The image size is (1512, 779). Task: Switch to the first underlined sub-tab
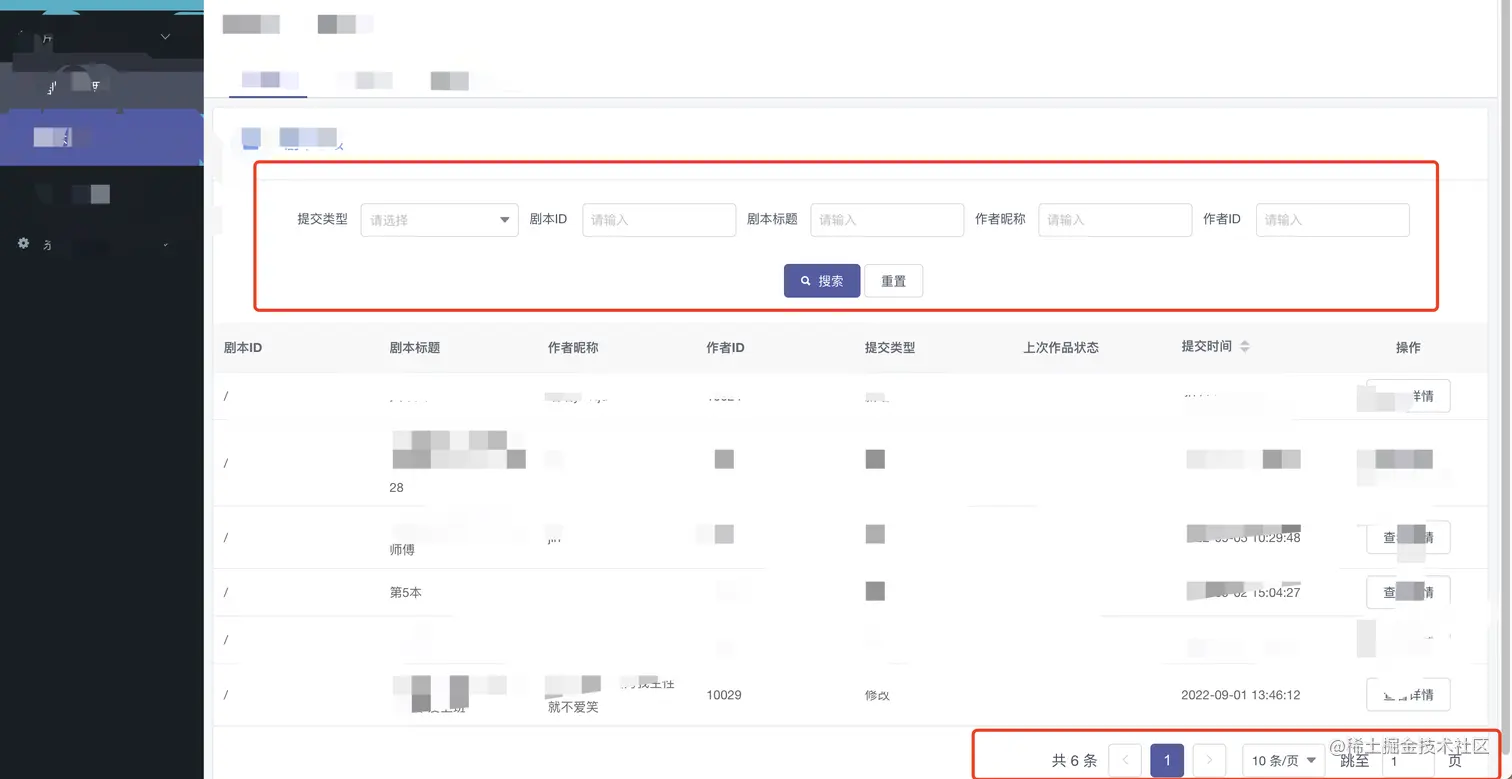pos(268,80)
